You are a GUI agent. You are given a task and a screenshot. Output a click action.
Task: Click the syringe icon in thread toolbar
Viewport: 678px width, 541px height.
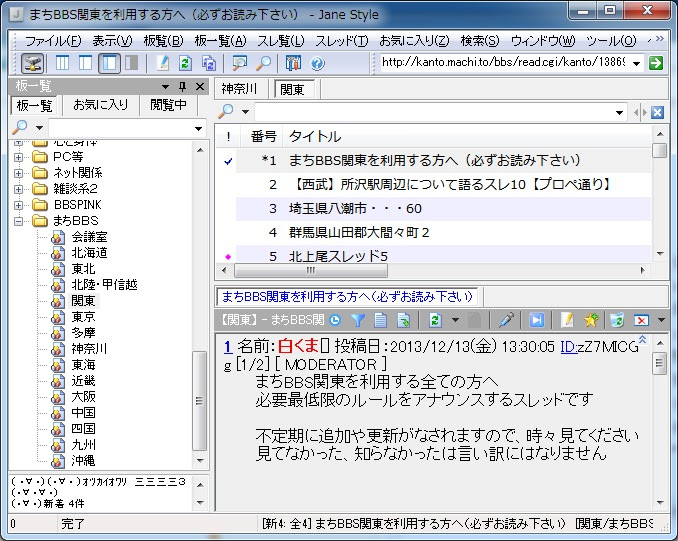click(x=506, y=320)
